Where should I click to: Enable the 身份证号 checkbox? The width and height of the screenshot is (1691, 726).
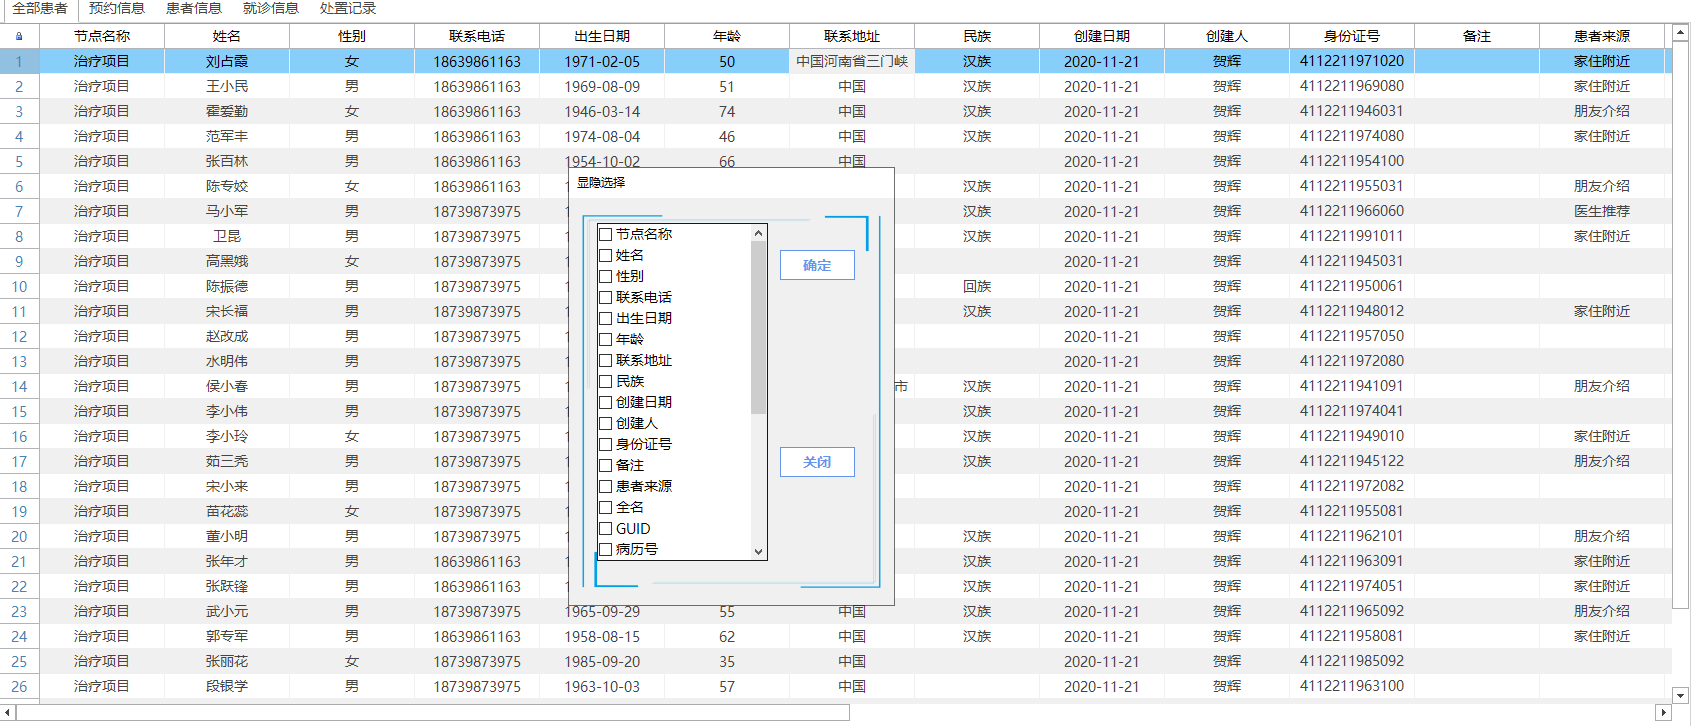coord(605,444)
